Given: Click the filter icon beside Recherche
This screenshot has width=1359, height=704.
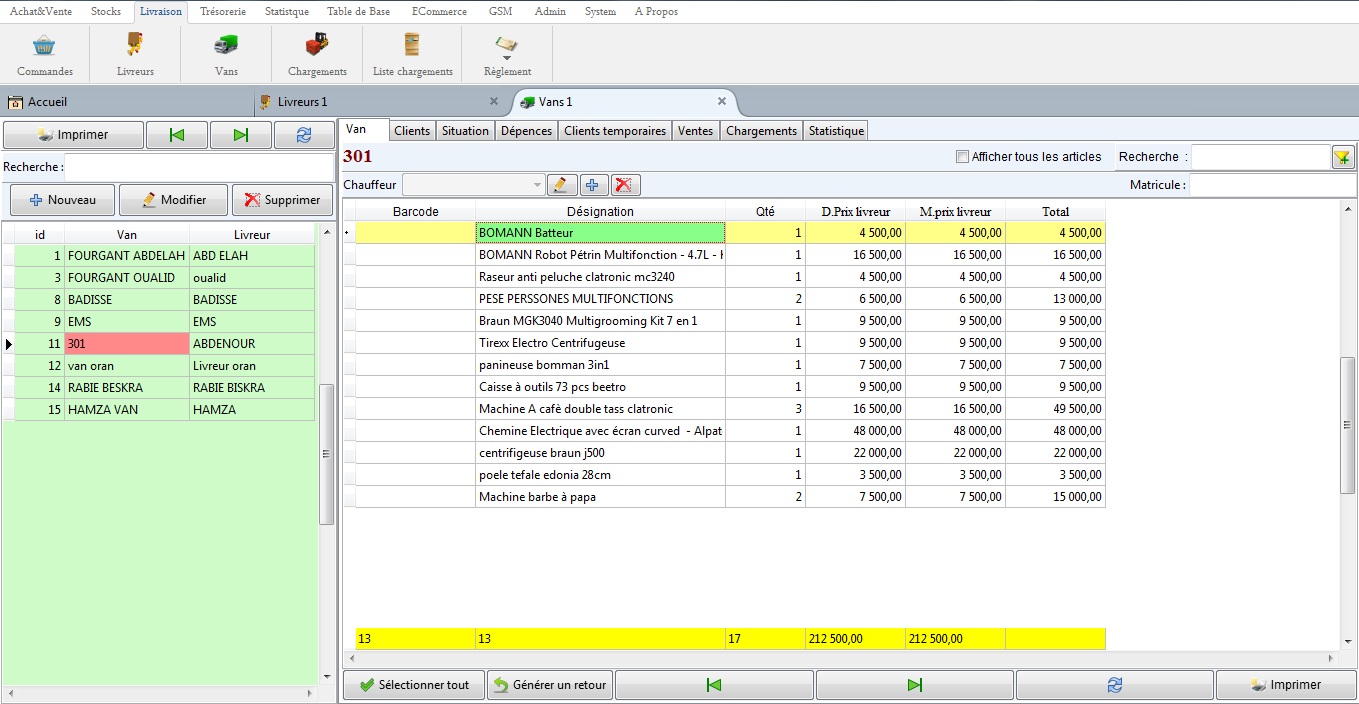Looking at the screenshot, I should (x=1341, y=157).
